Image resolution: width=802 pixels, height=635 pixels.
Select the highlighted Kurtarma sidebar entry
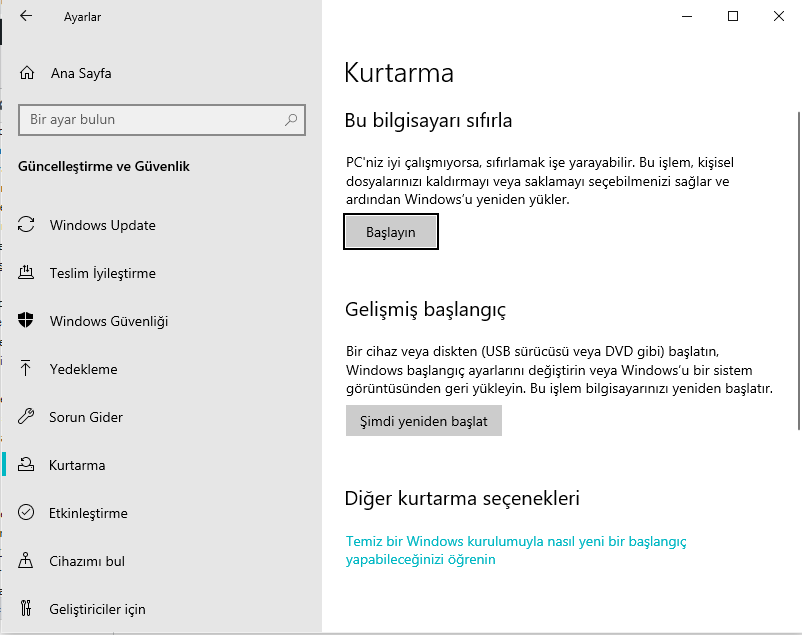77,465
